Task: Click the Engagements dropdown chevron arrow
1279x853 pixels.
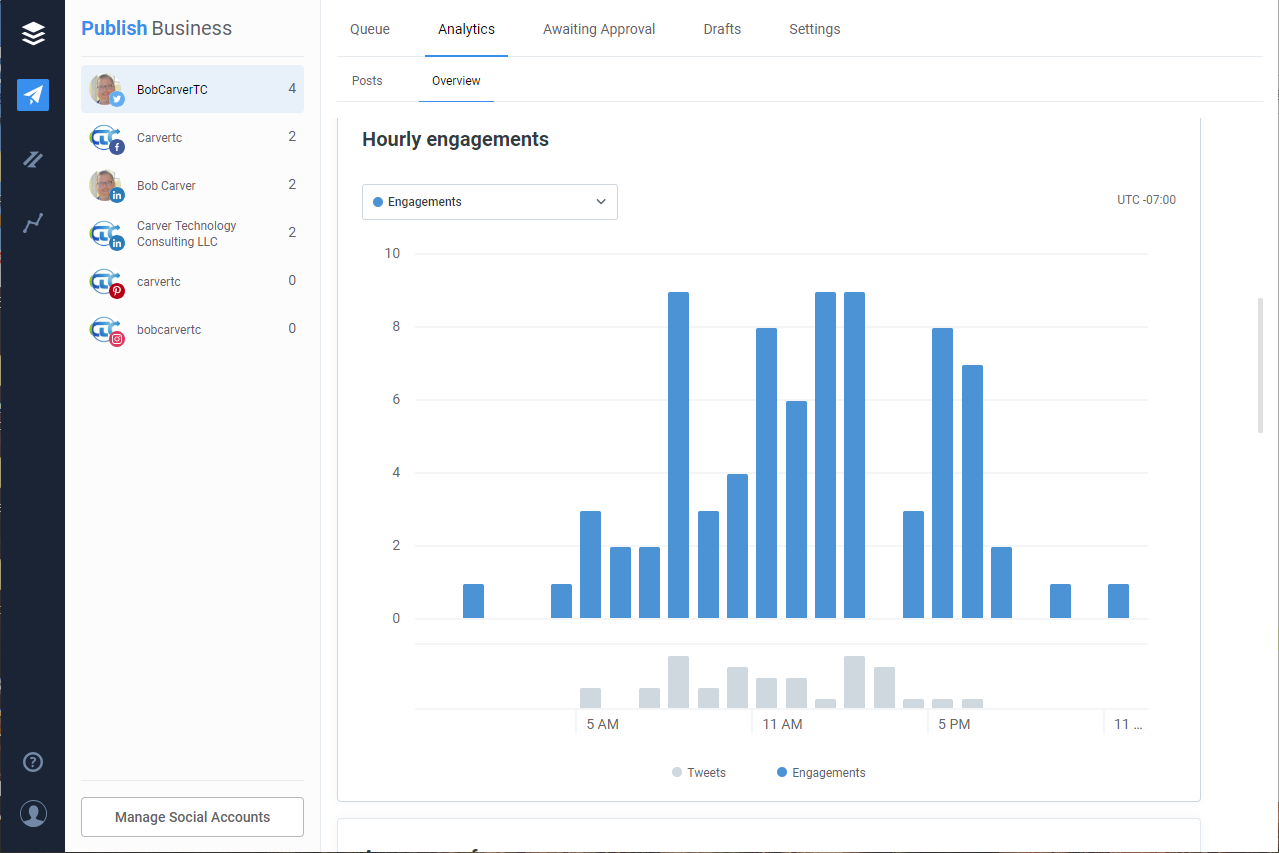Action: coord(601,202)
